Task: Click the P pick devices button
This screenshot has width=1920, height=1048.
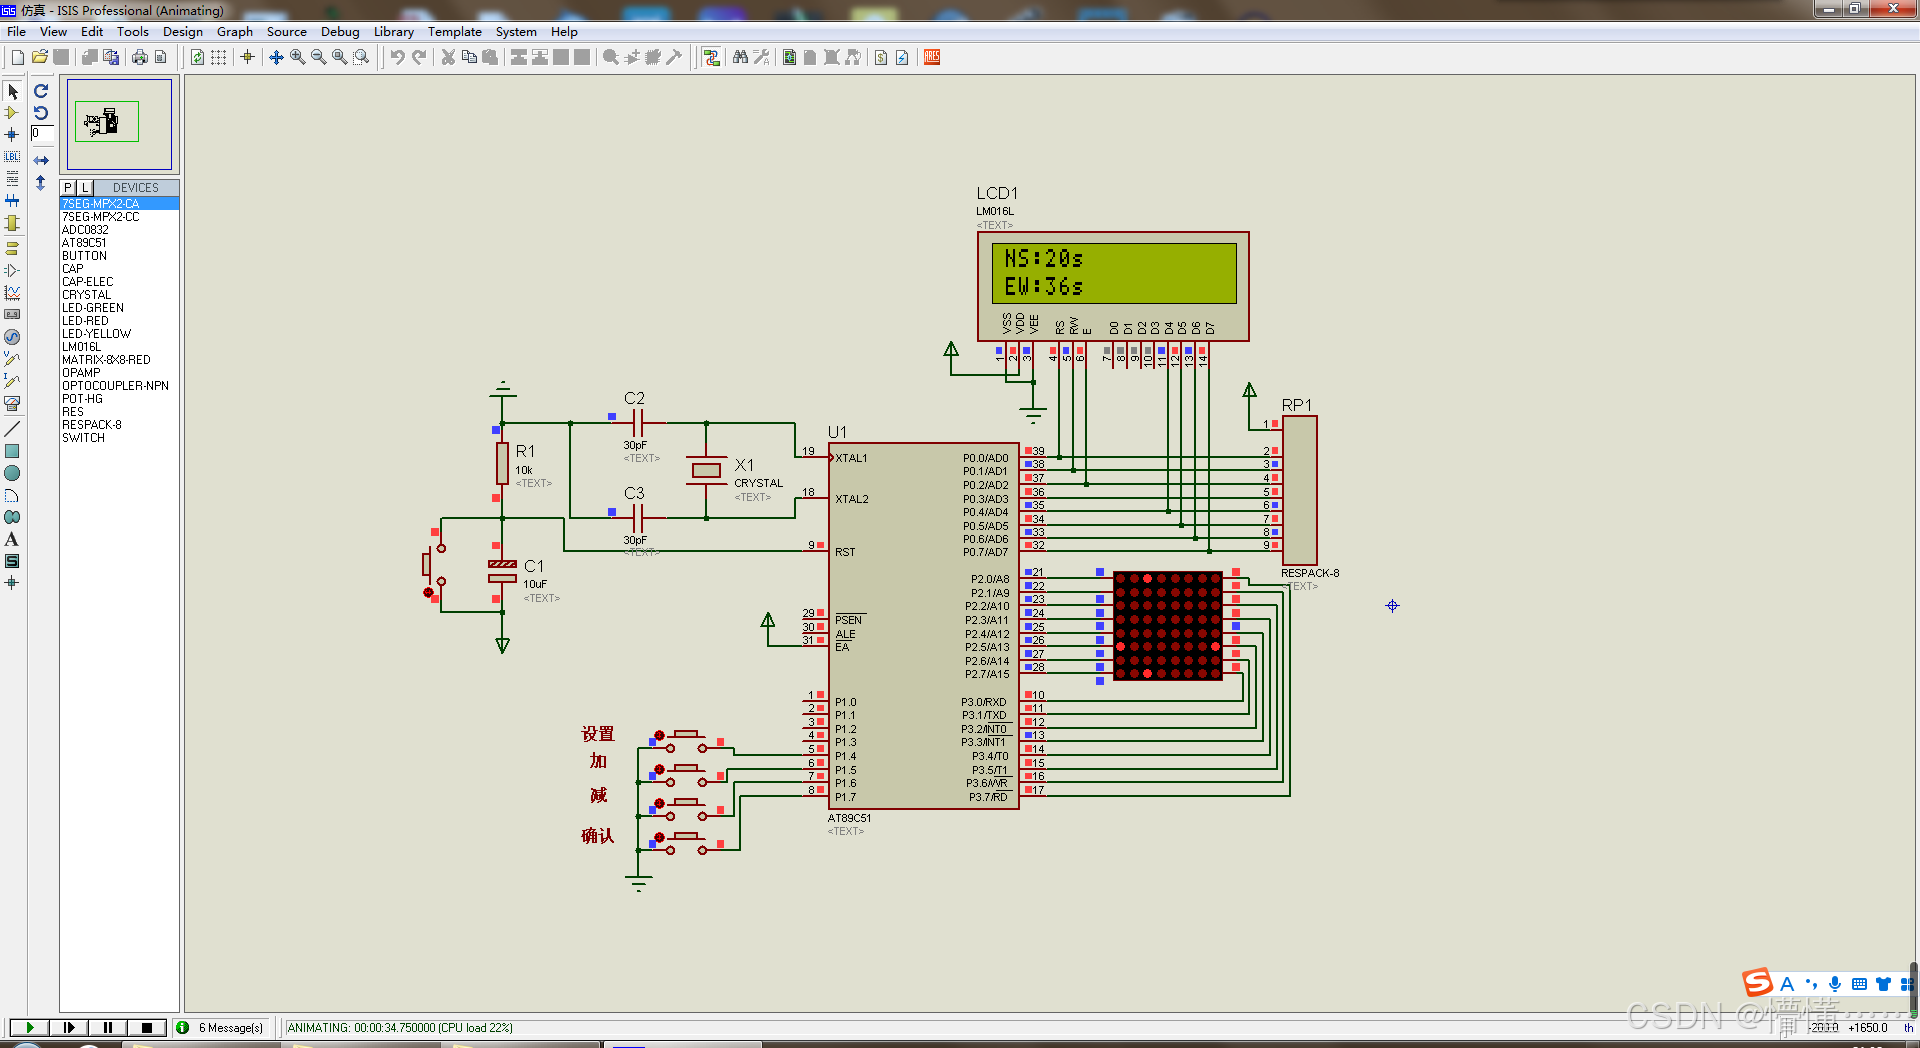Action: coord(68,187)
